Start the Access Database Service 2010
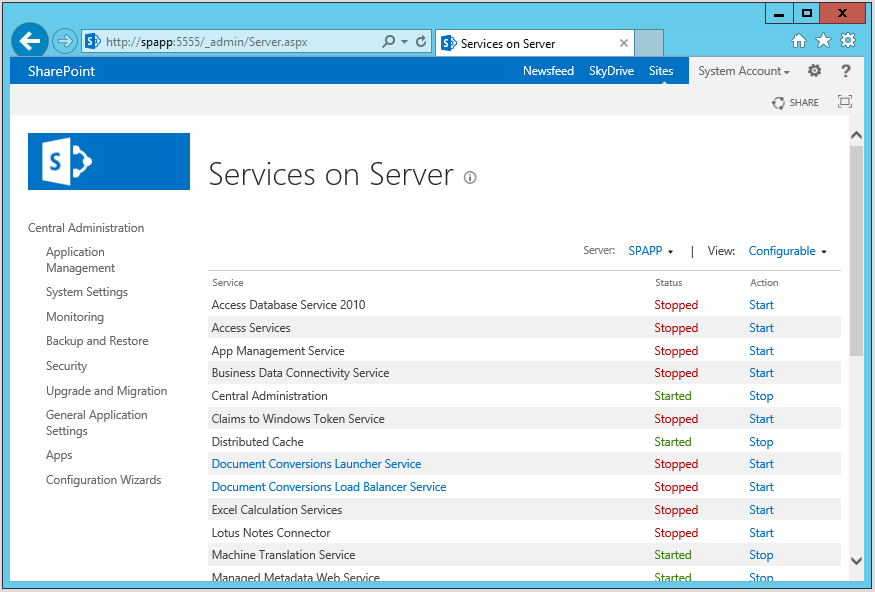 click(x=761, y=305)
